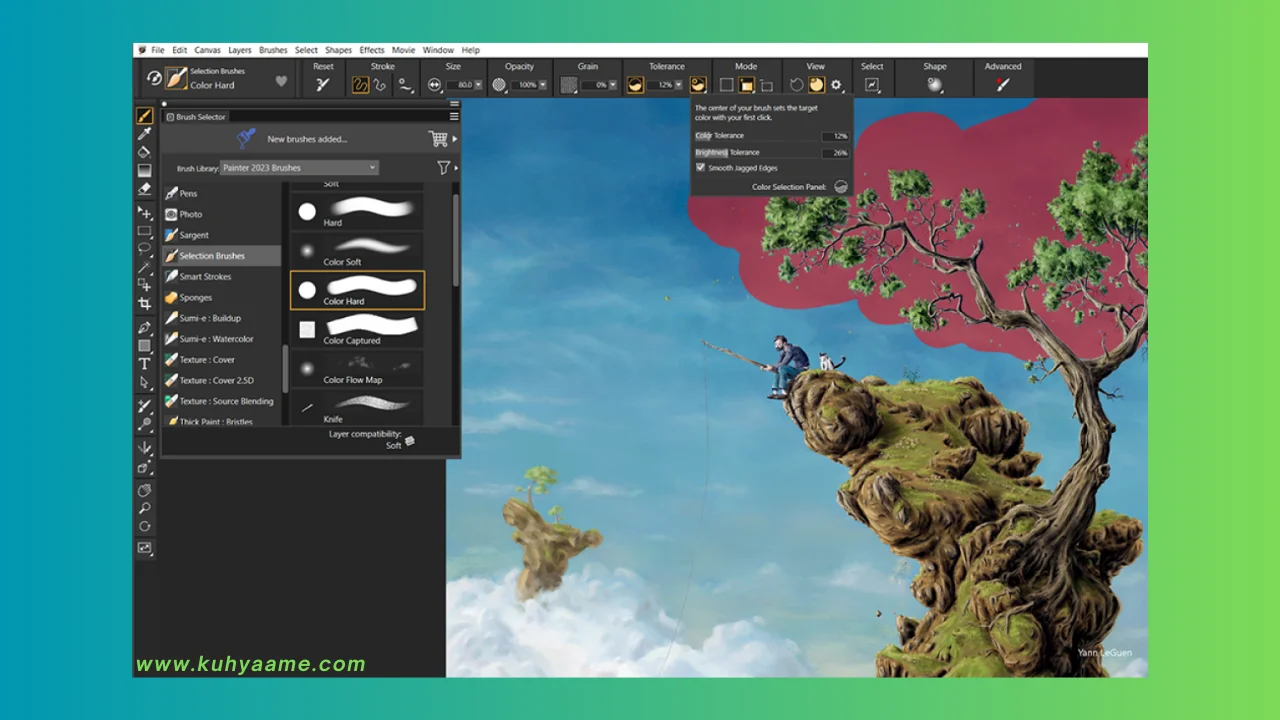Screen dimensions: 1280x720
Task: Select the Grabber hand tool
Action: click(x=144, y=490)
